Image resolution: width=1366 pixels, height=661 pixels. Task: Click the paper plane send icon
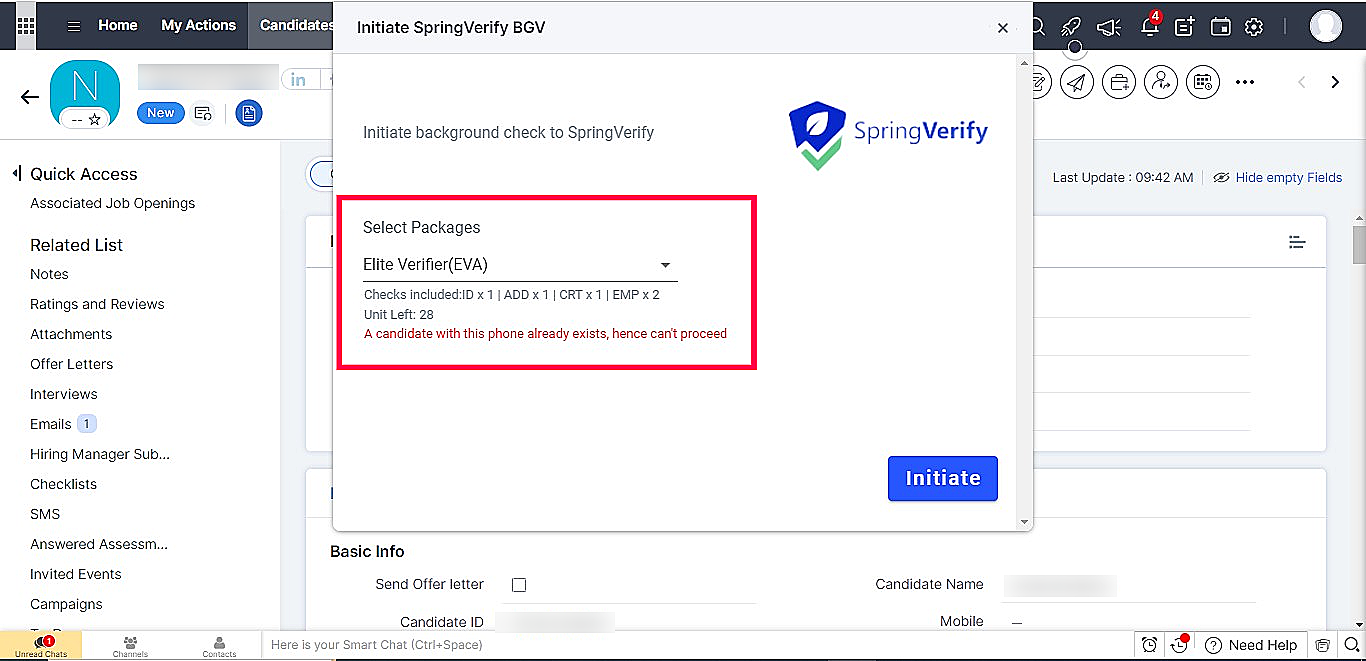(1077, 82)
